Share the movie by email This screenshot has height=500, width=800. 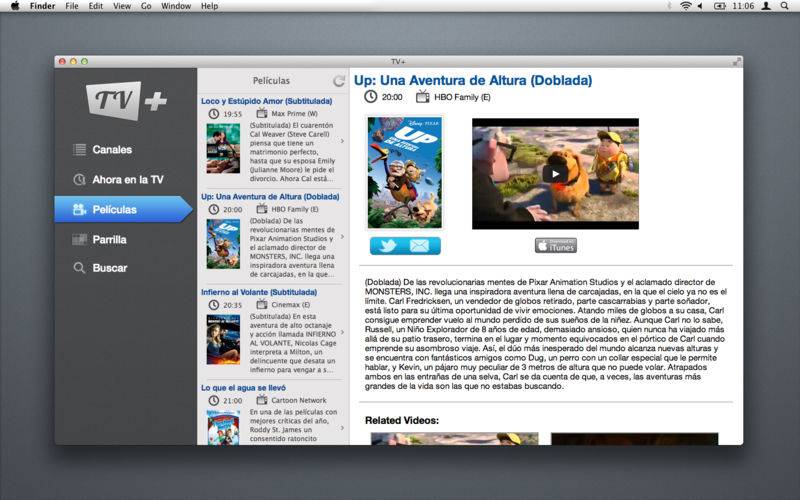[420, 246]
